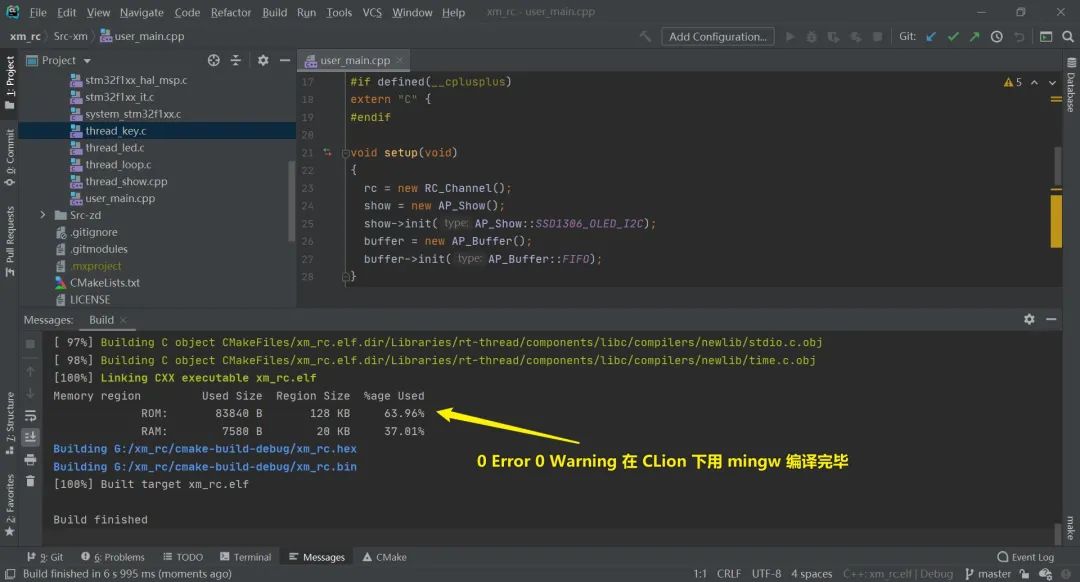1080x582 pixels.
Task: Click fold marker at line 28
Action: tap(346, 277)
